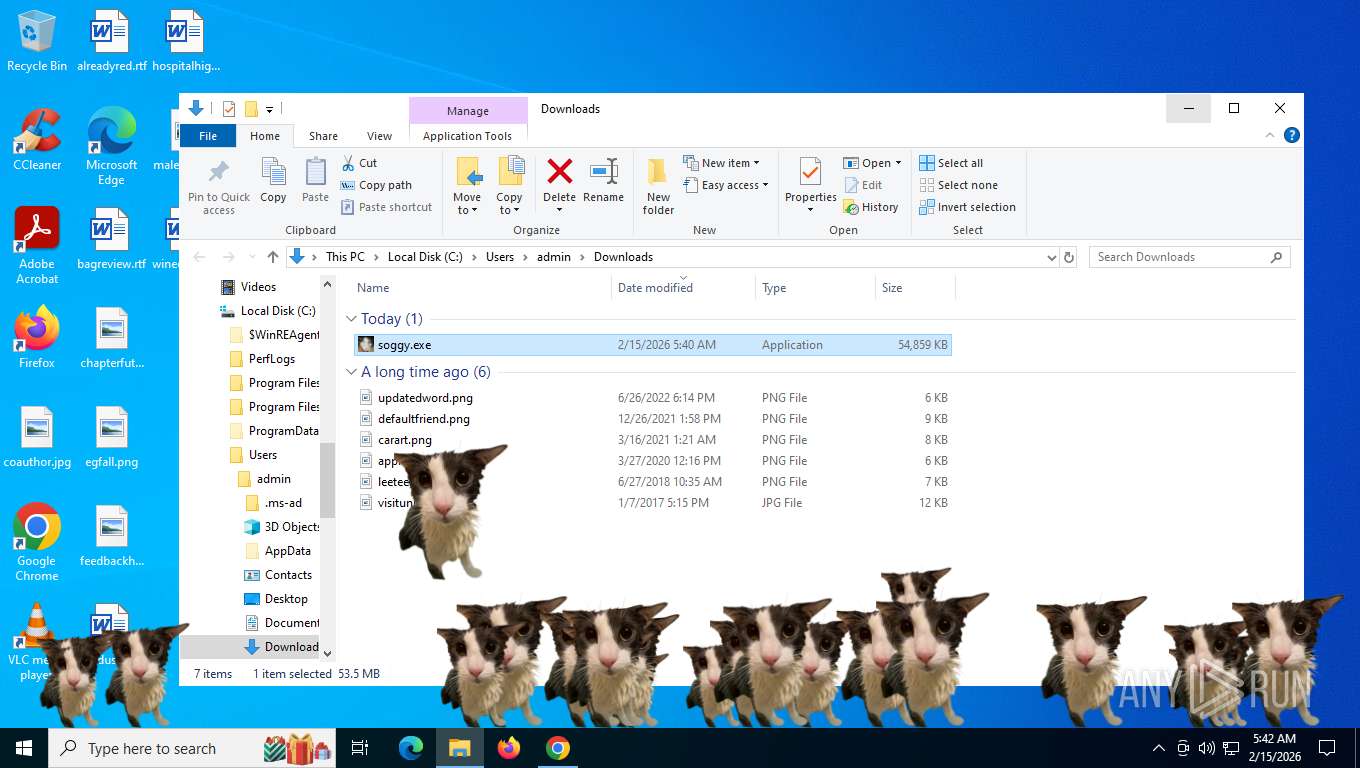Sort by the Size column header
Viewport: 1360px width, 768px height.
[915, 288]
